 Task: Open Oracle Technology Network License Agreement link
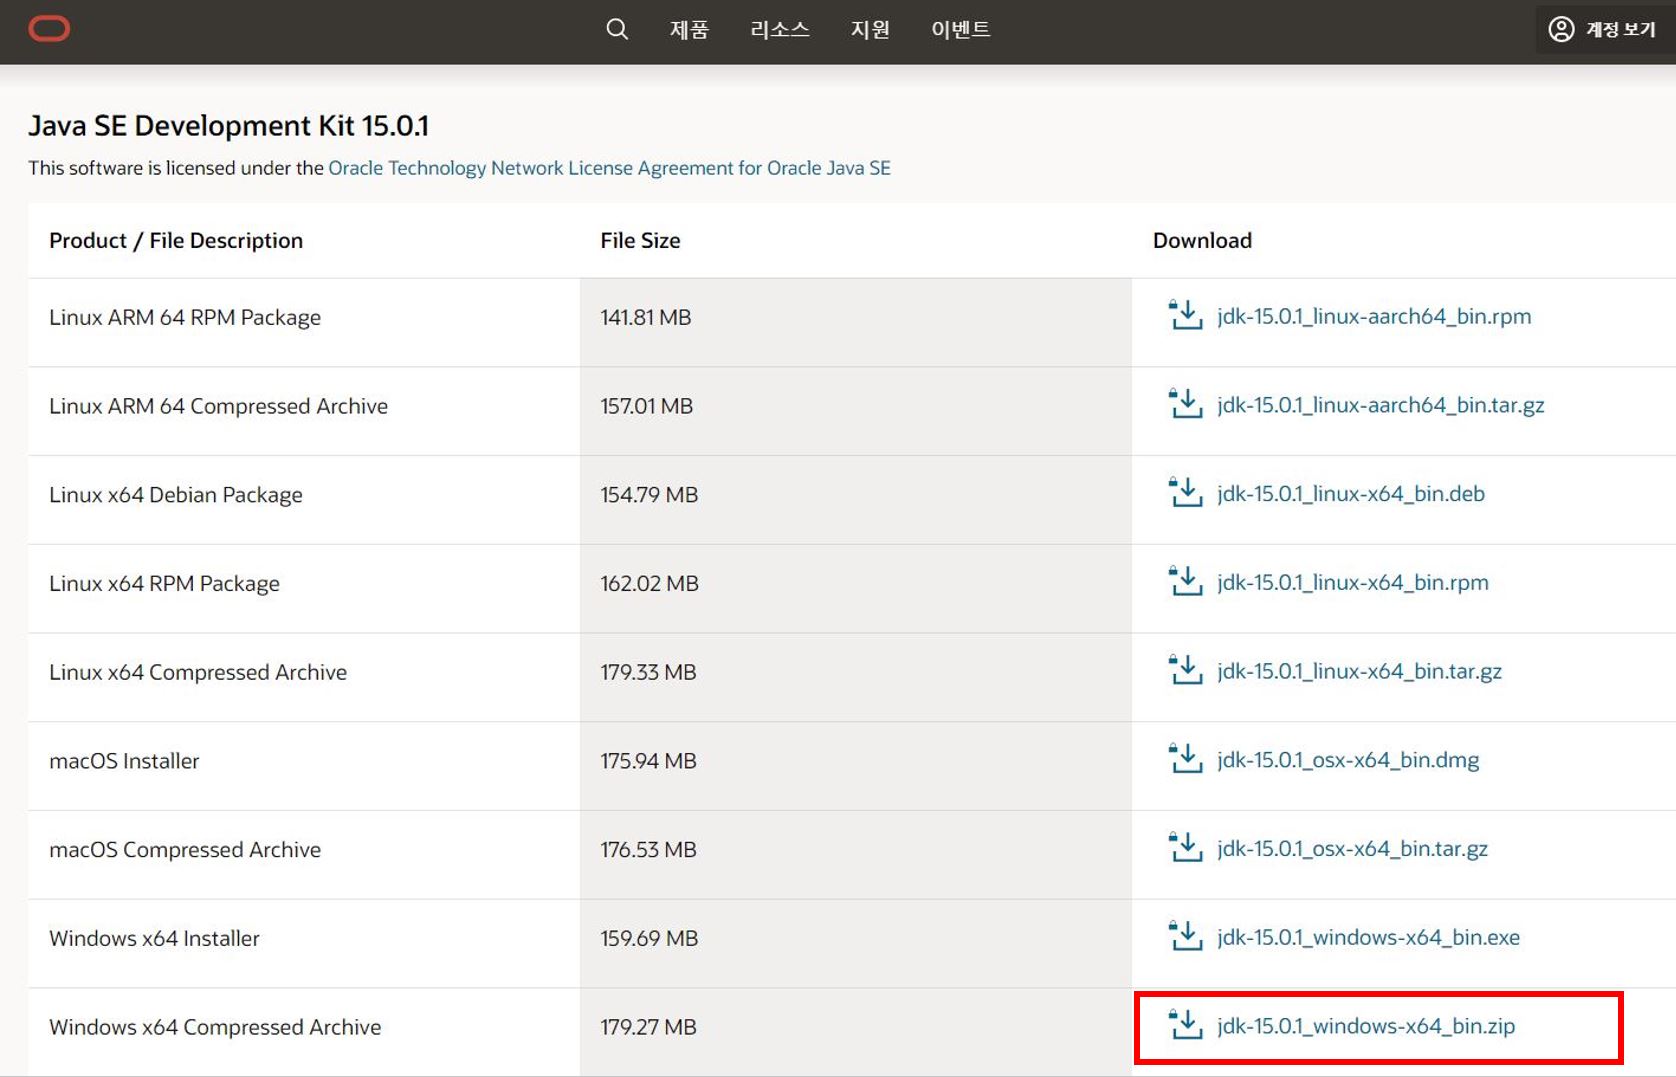coord(609,168)
